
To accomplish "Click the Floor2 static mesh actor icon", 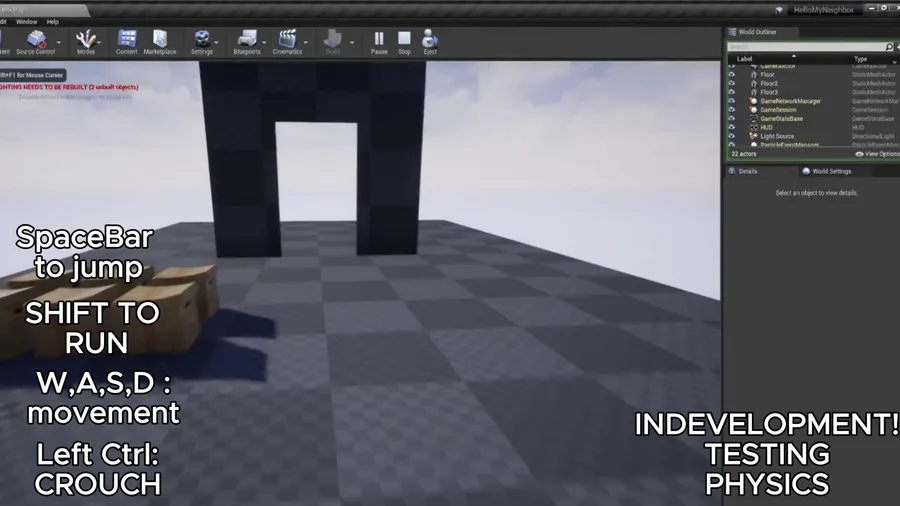I will click(754, 83).
